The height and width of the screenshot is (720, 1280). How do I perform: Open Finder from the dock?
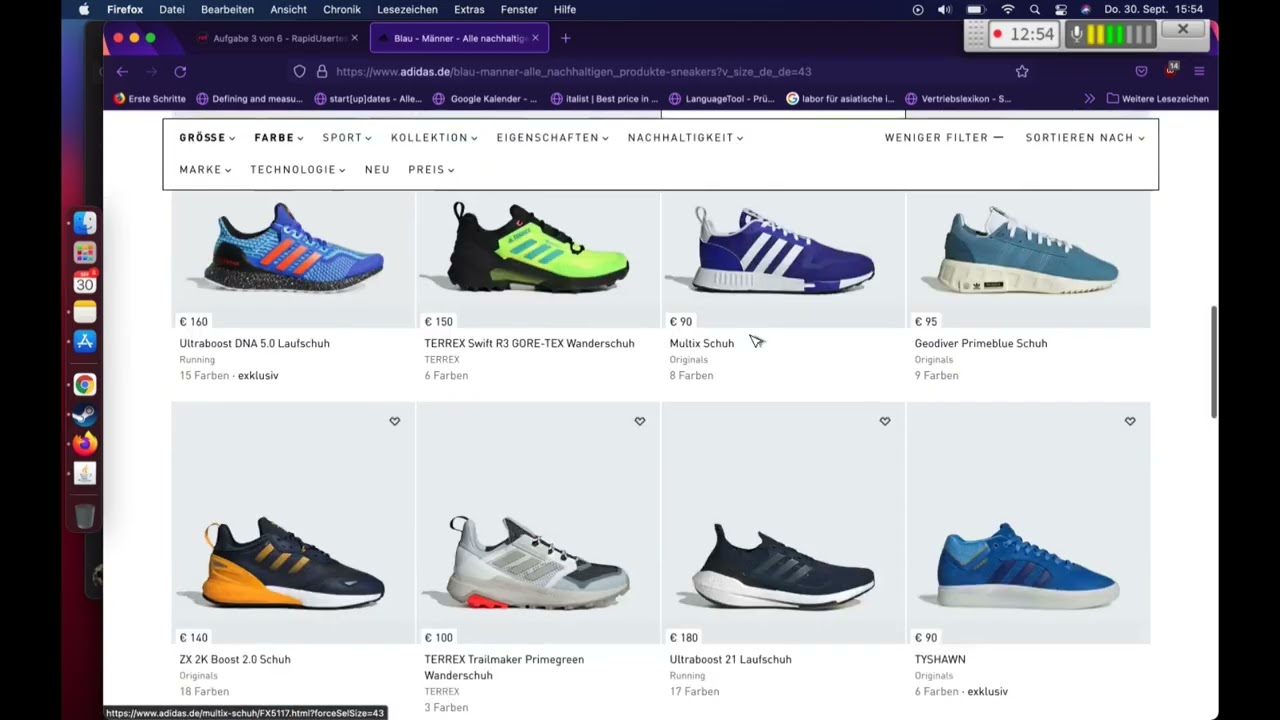point(85,223)
